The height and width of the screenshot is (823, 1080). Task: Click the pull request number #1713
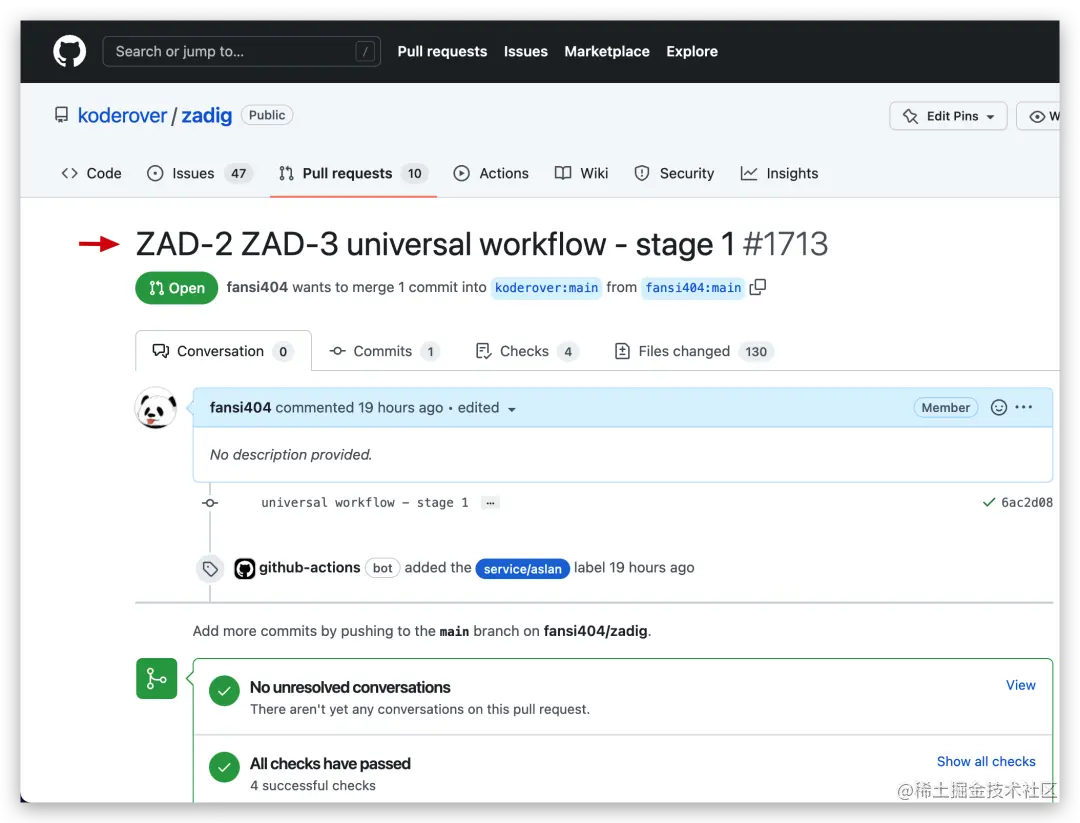(x=785, y=244)
